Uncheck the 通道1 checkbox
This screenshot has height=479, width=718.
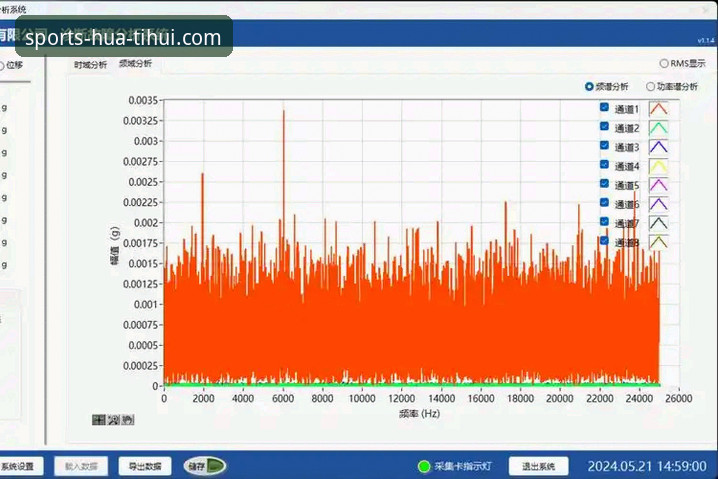coord(604,107)
